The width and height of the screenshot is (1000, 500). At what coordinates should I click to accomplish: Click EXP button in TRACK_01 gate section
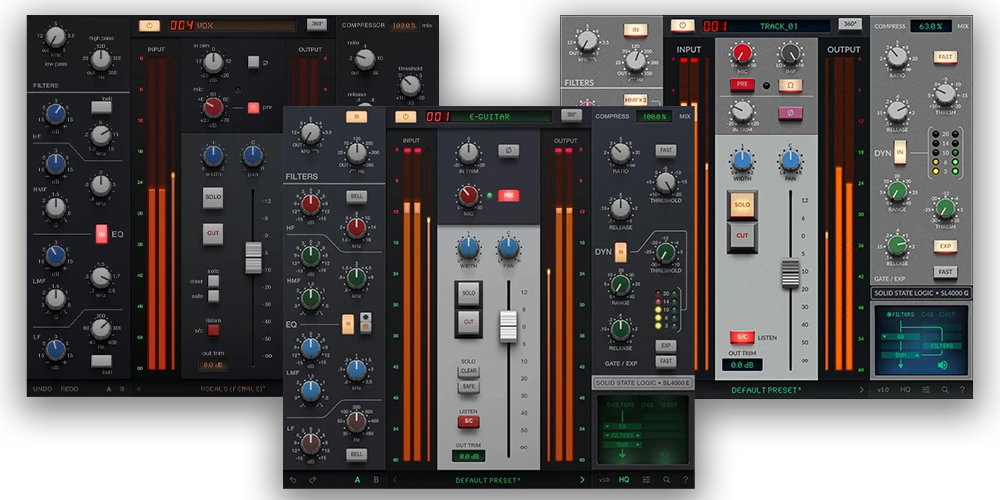point(945,246)
